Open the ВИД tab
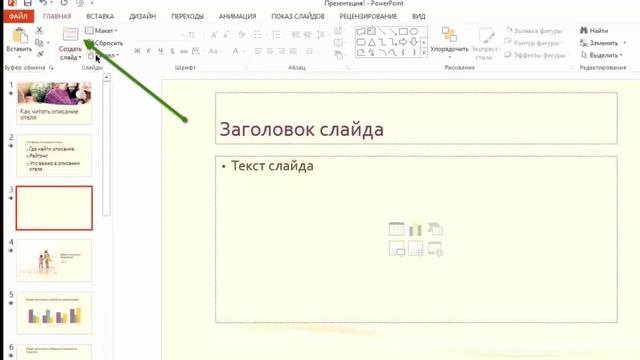 tap(419, 16)
